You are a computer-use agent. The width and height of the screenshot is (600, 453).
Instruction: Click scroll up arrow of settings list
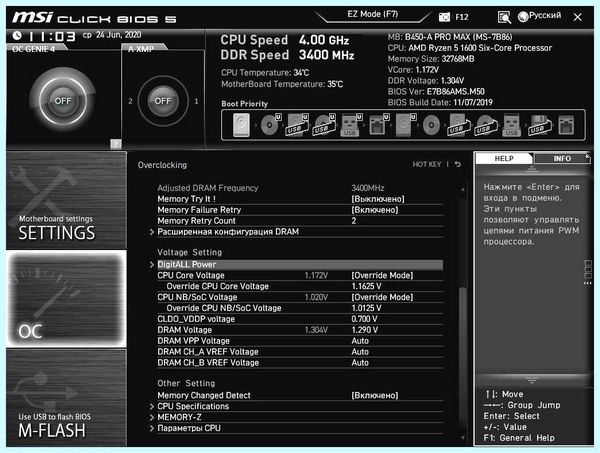[x=463, y=189]
